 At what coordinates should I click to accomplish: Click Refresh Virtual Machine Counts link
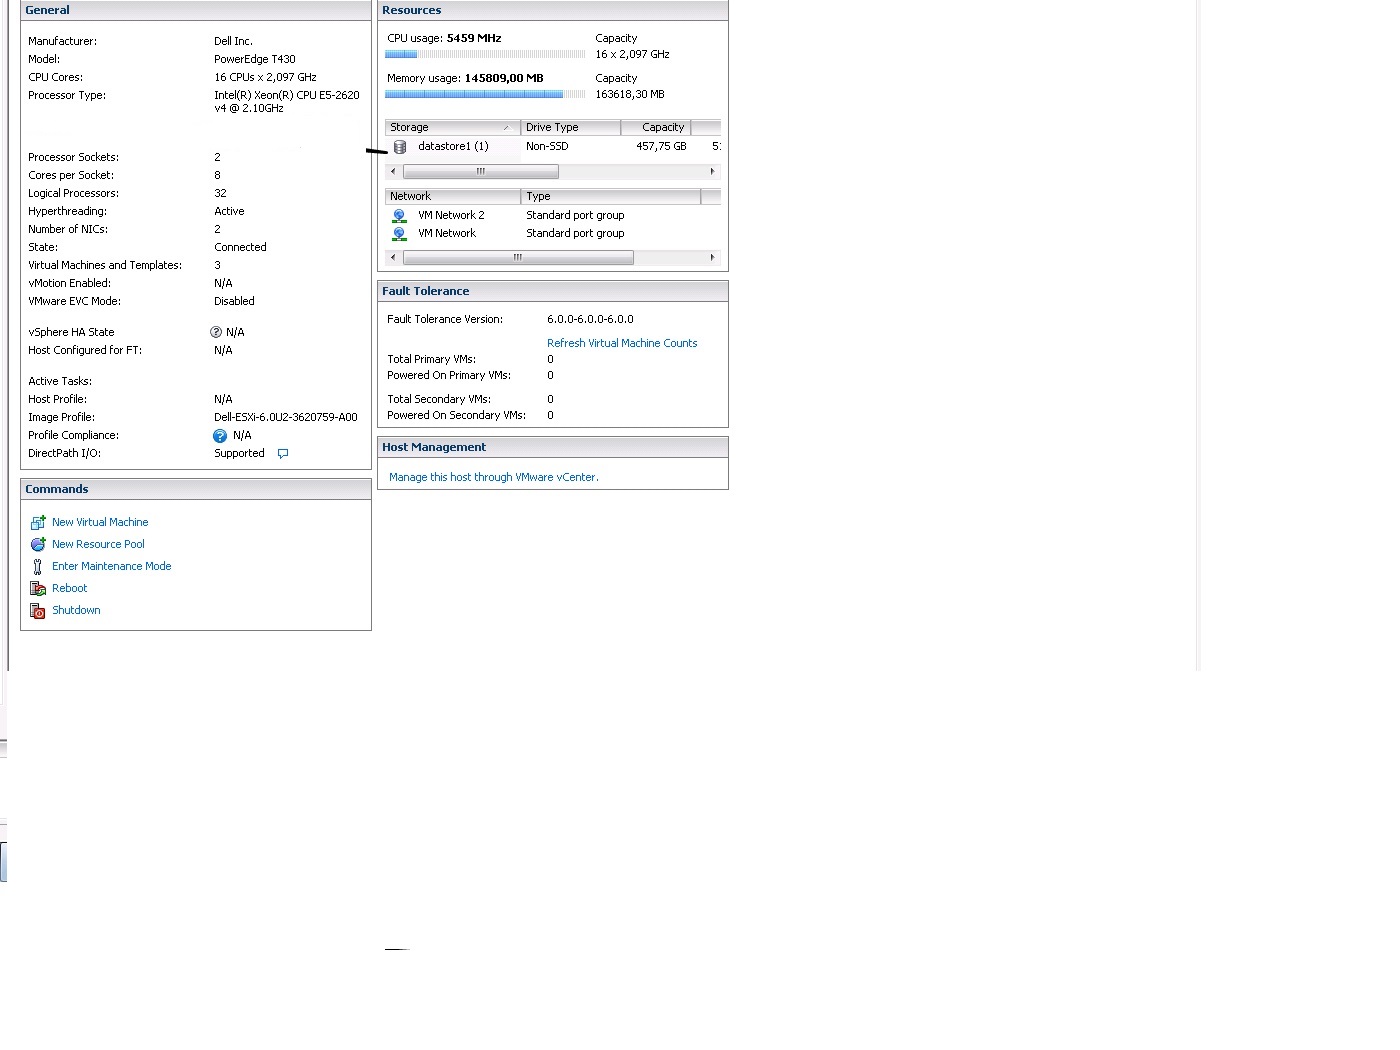(622, 343)
